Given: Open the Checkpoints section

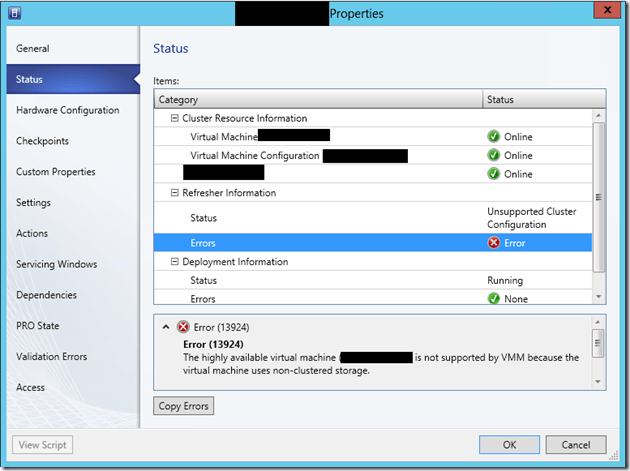Looking at the screenshot, I should (x=42, y=141).
